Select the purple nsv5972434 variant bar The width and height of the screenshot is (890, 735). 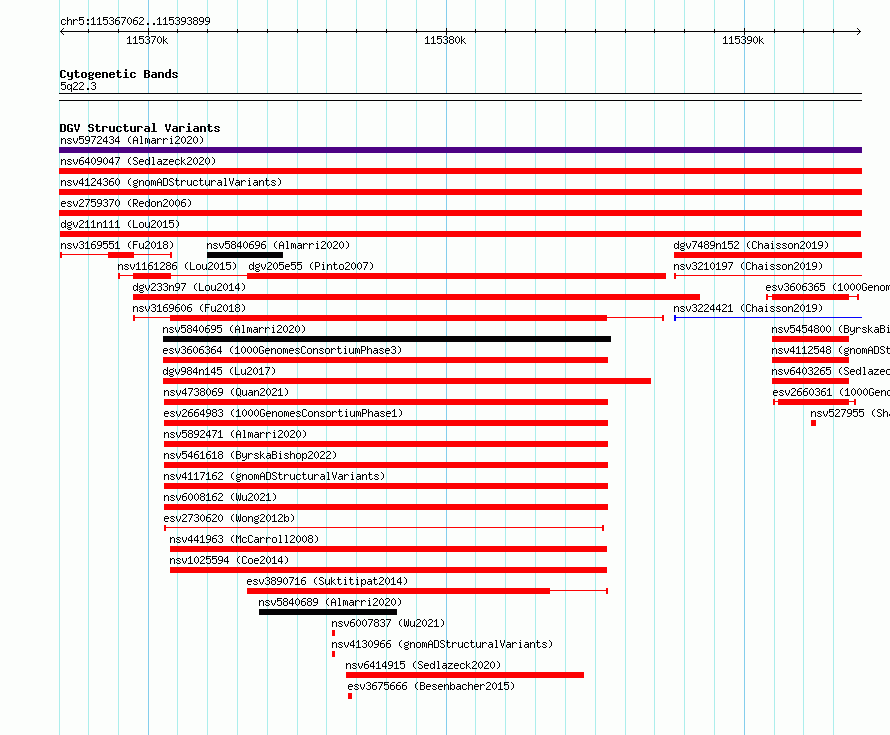[460, 150]
